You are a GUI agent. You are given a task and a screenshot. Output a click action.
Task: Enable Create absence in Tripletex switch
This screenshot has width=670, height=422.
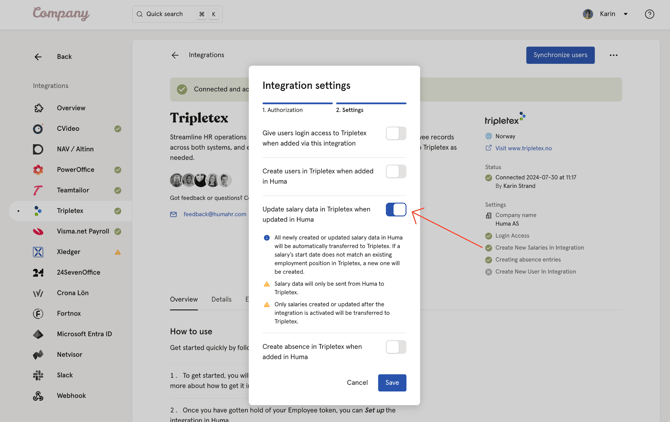click(x=396, y=347)
